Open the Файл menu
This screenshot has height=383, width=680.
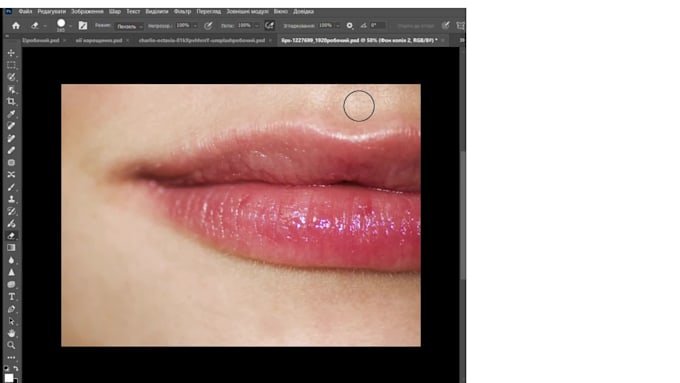(25, 11)
